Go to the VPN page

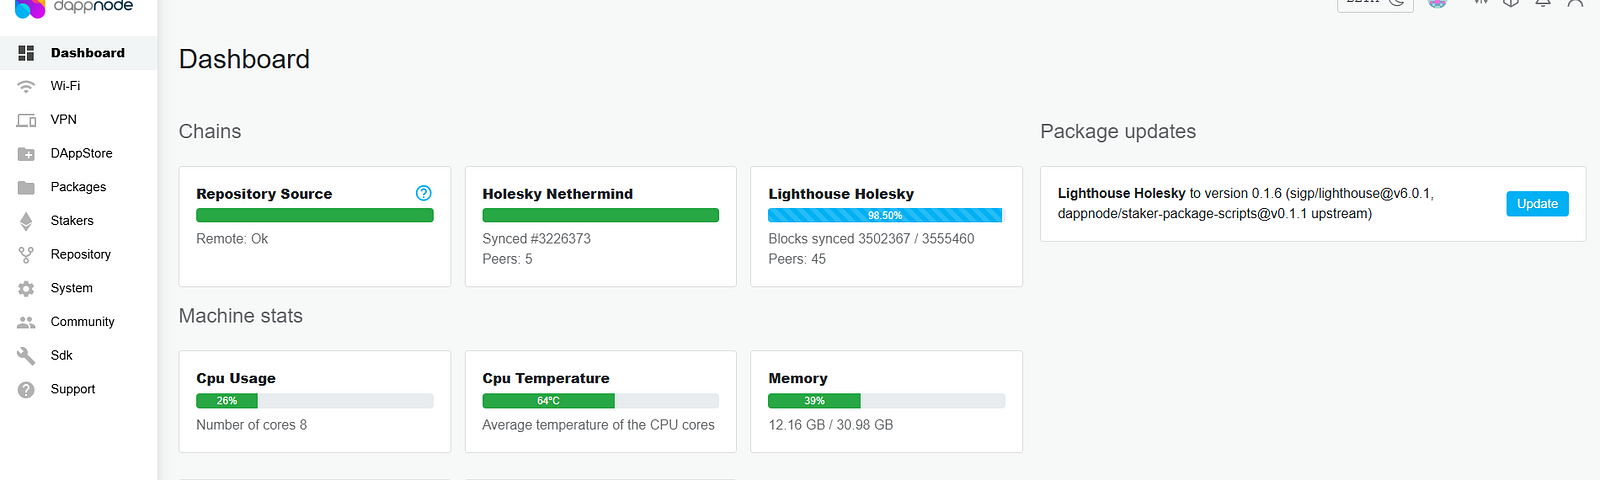click(78, 120)
